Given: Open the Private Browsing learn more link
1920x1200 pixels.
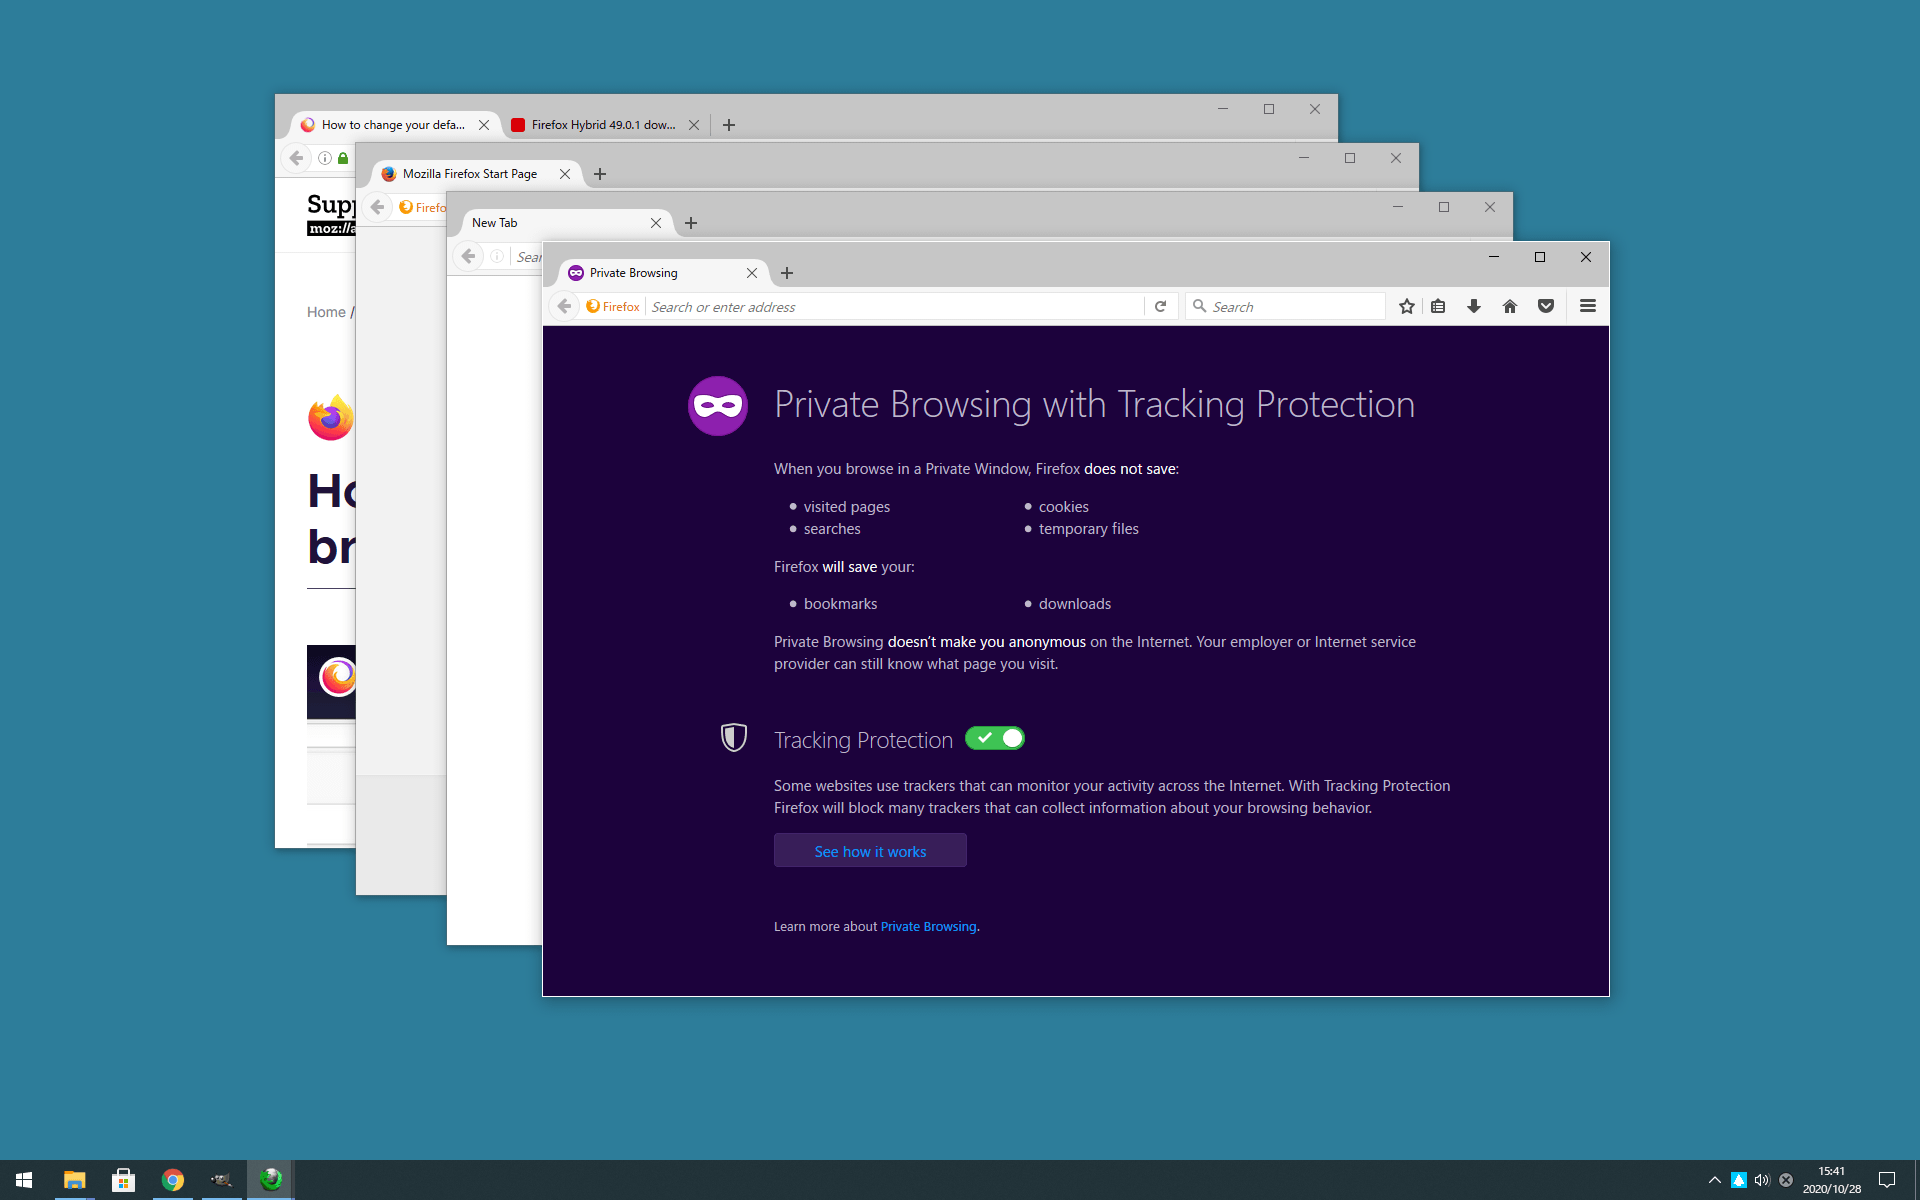Looking at the screenshot, I should (x=928, y=927).
